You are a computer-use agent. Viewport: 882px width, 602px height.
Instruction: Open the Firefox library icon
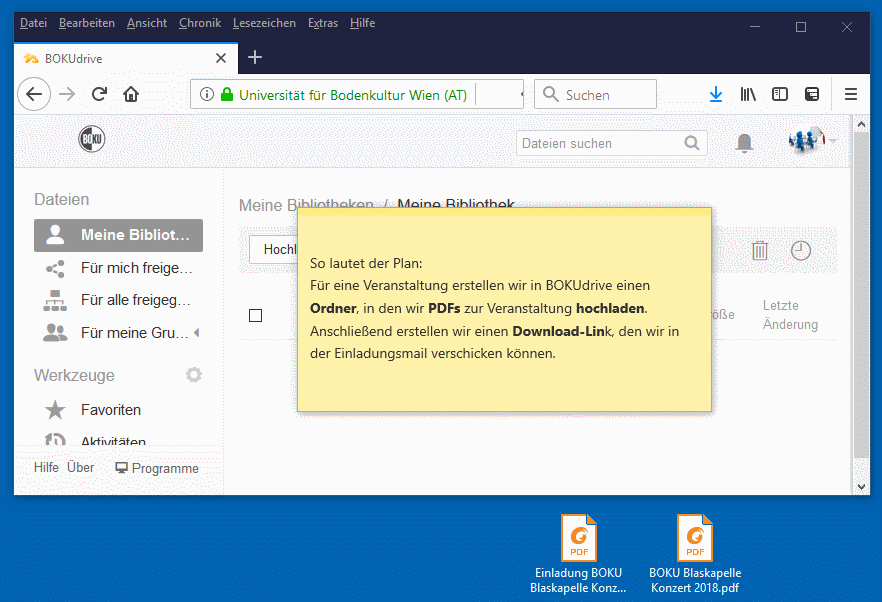(748, 94)
